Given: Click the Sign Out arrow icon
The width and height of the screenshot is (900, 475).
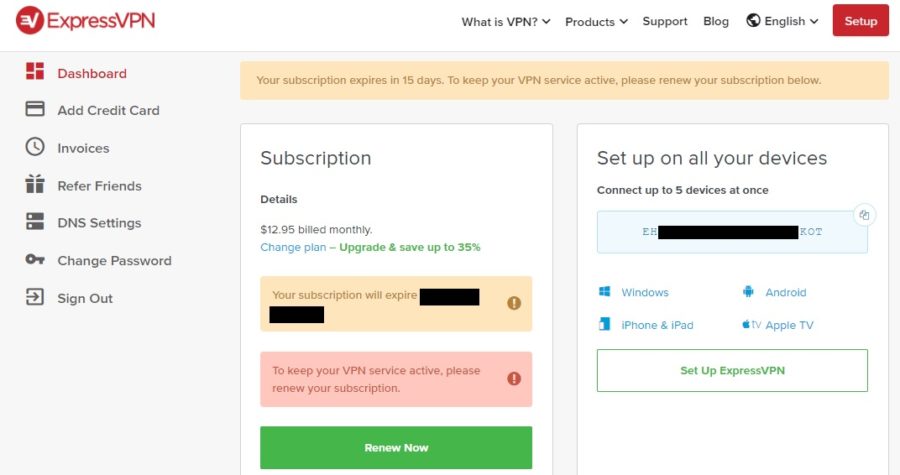Looking at the screenshot, I should 35,297.
